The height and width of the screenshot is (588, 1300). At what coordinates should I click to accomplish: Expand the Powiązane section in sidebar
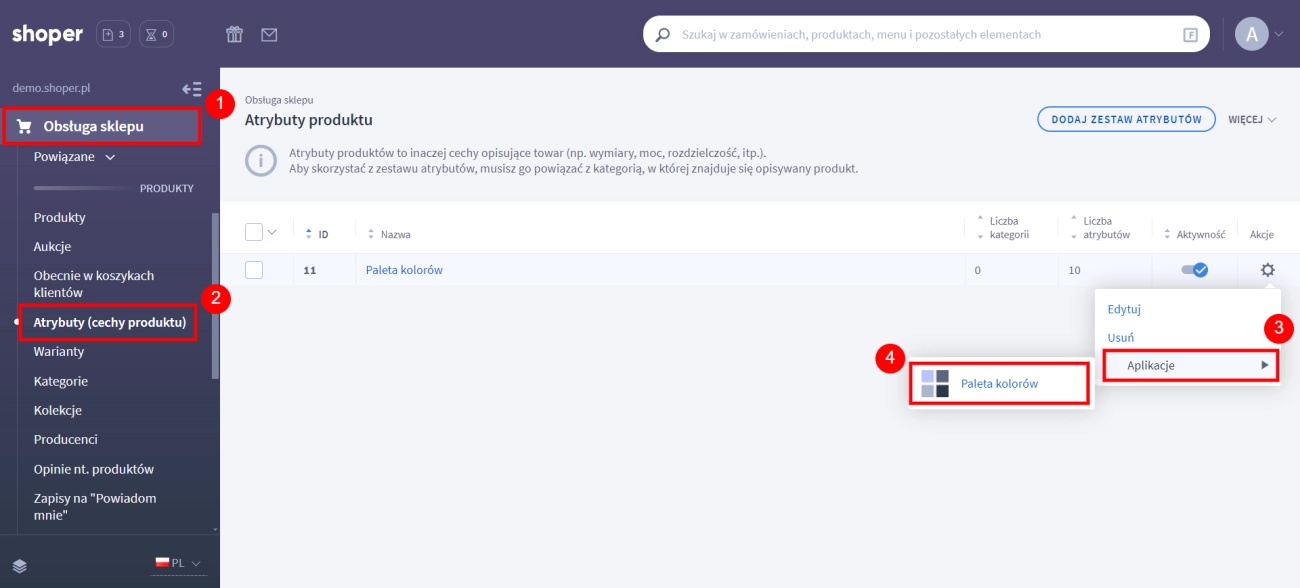(x=75, y=157)
